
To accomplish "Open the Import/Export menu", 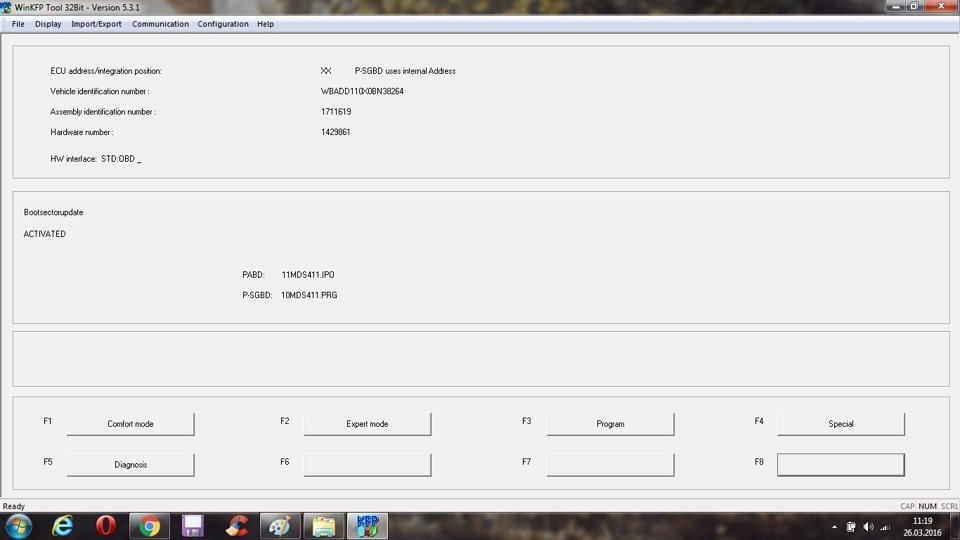I will tap(96, 24).
